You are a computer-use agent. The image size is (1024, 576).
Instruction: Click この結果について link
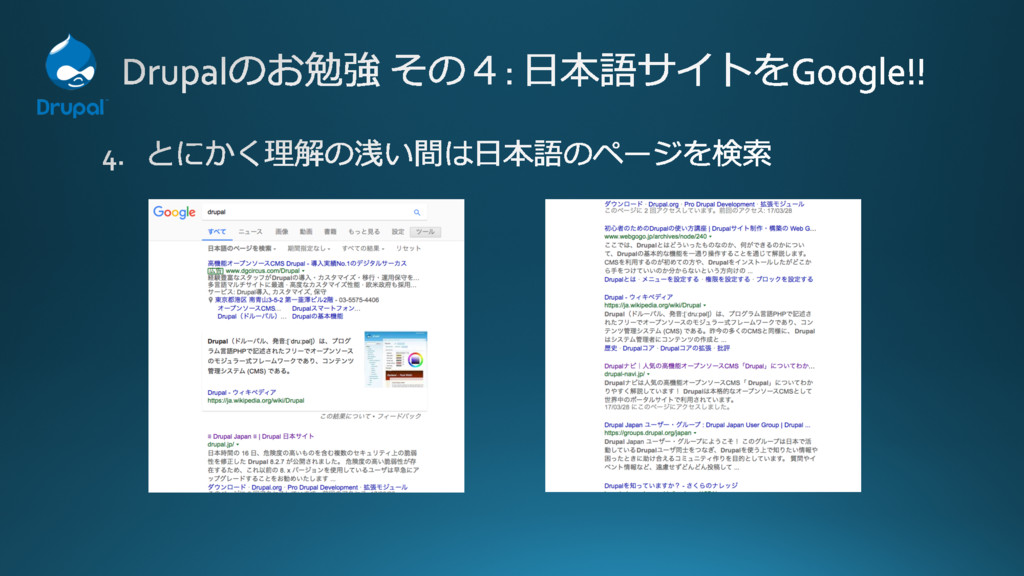click(x=345, y=416)
